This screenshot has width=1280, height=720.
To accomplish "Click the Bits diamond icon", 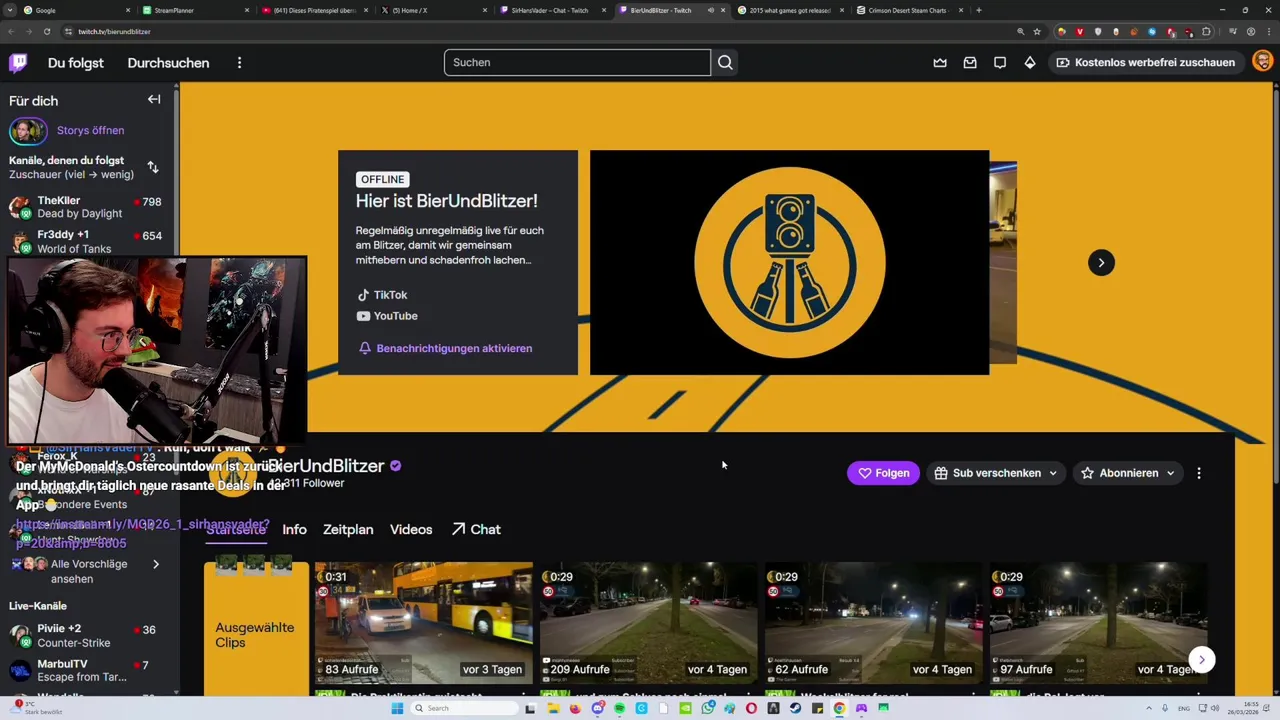I will point(1030,62).
